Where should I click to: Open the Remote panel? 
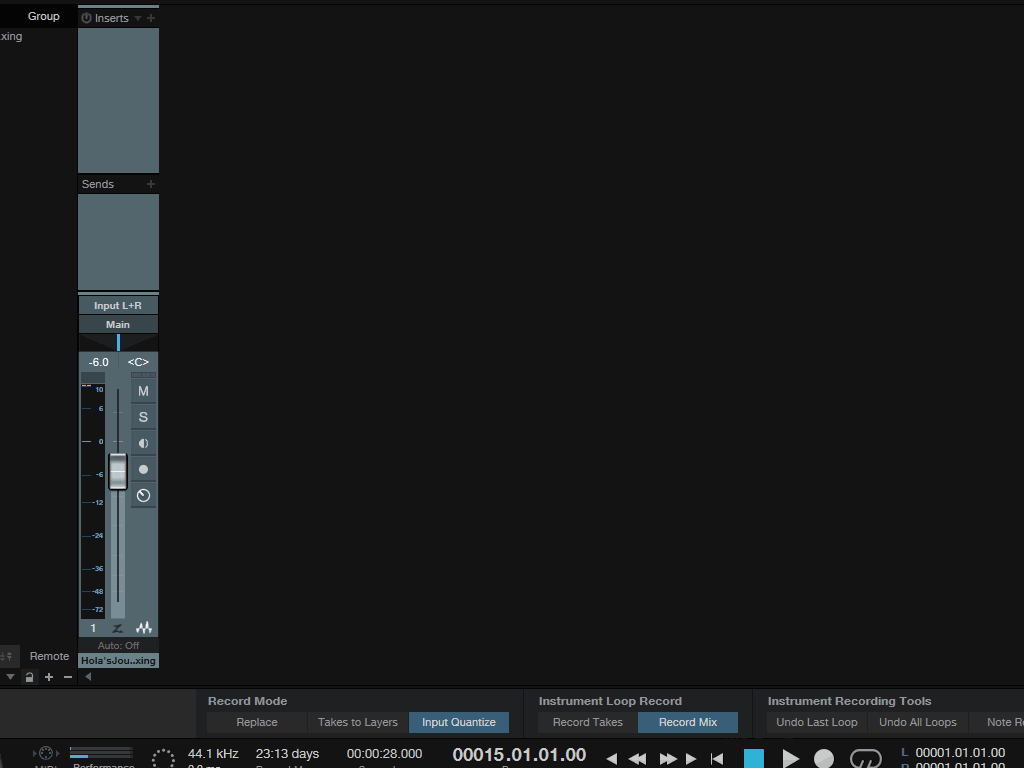point(50,656)
